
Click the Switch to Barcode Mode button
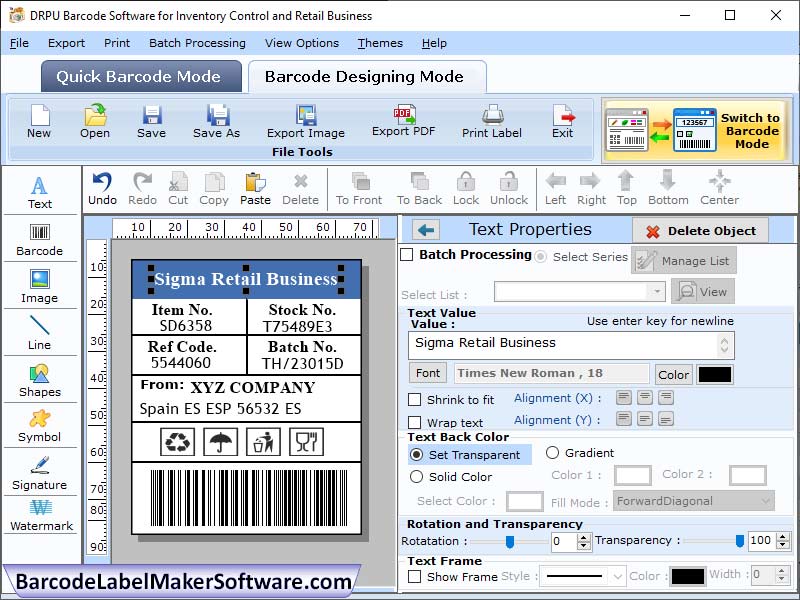(697, 131)
